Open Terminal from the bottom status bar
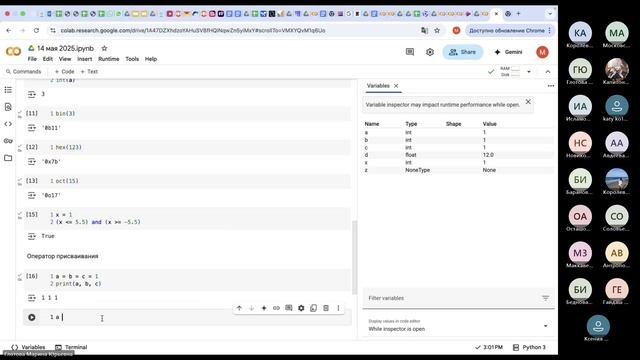 pyautogui.click(x=71, y=347)
